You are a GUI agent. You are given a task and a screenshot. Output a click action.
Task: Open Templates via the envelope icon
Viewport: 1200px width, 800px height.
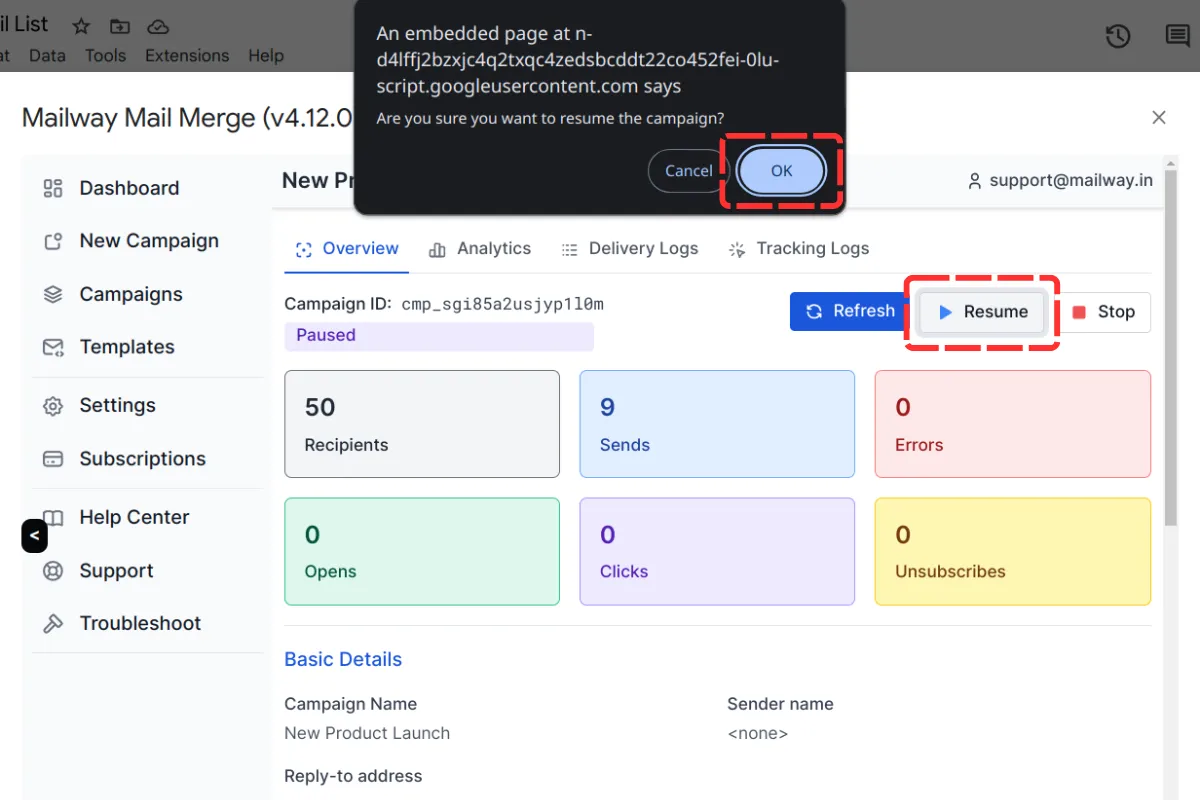(52, 347)
